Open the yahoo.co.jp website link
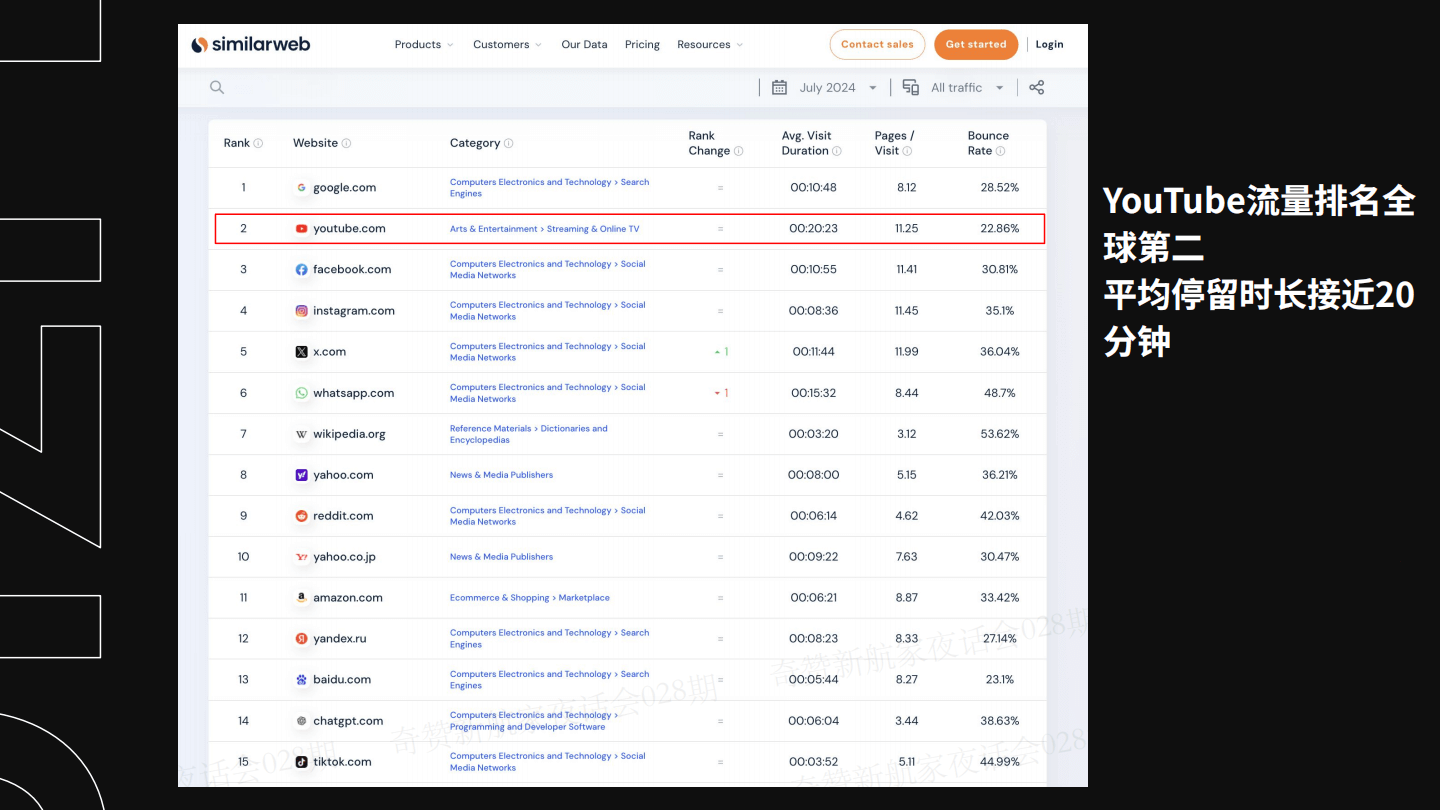The width and height of the screenshot is (1440, 810). pos(344,556)
